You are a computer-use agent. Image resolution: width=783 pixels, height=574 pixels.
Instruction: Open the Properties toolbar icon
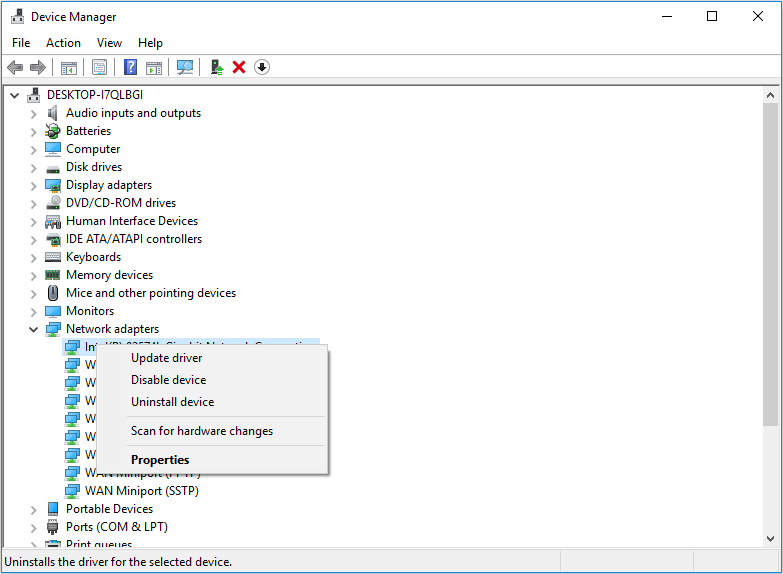pos(99,67)
